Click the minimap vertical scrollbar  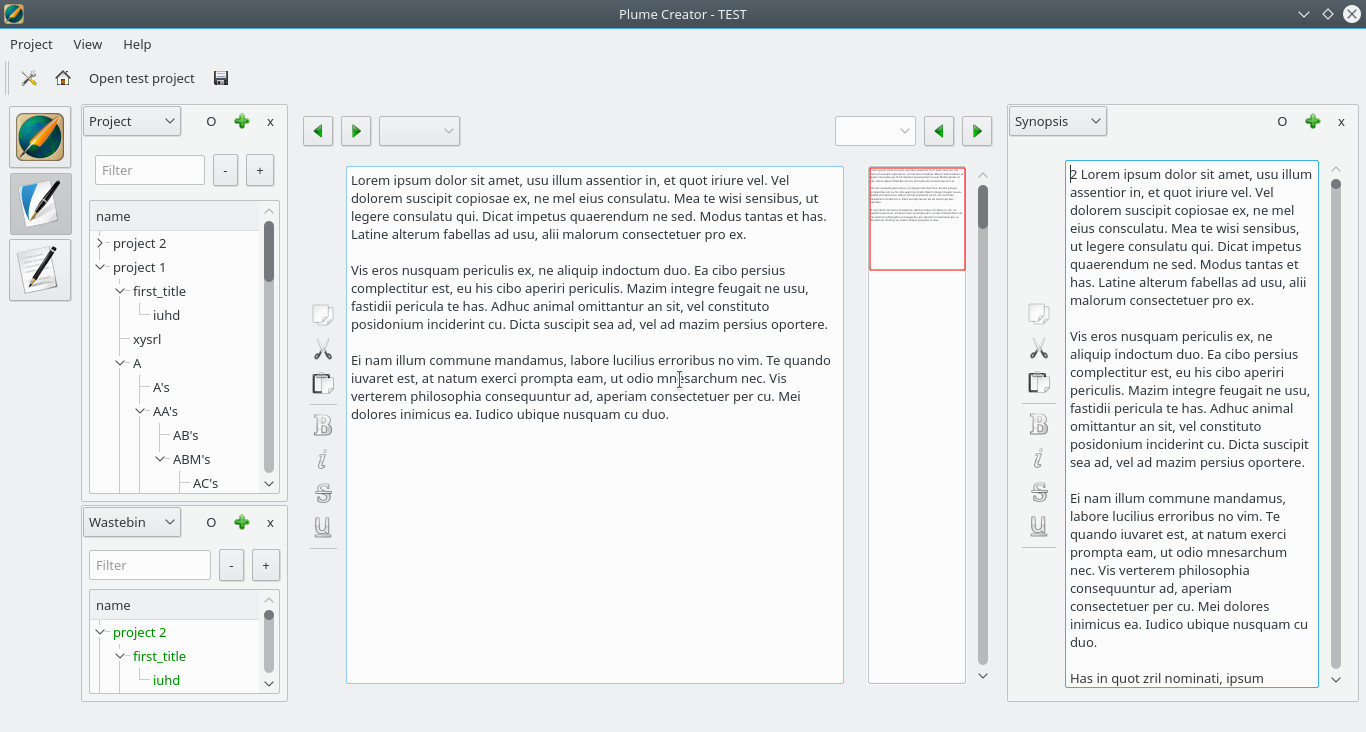983,425
